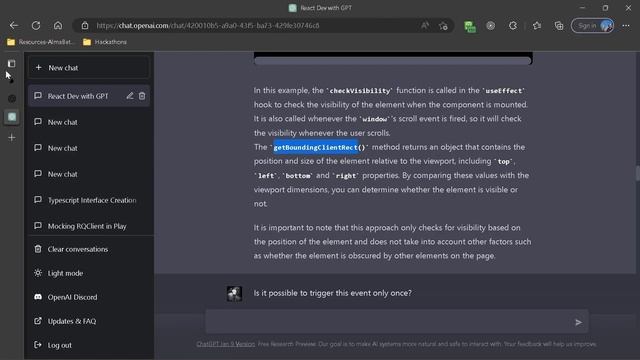Start a New chat from sidebar button
The height and width of the screenshot is (360, 640).
pyautogui.click(x=89, y=68)
